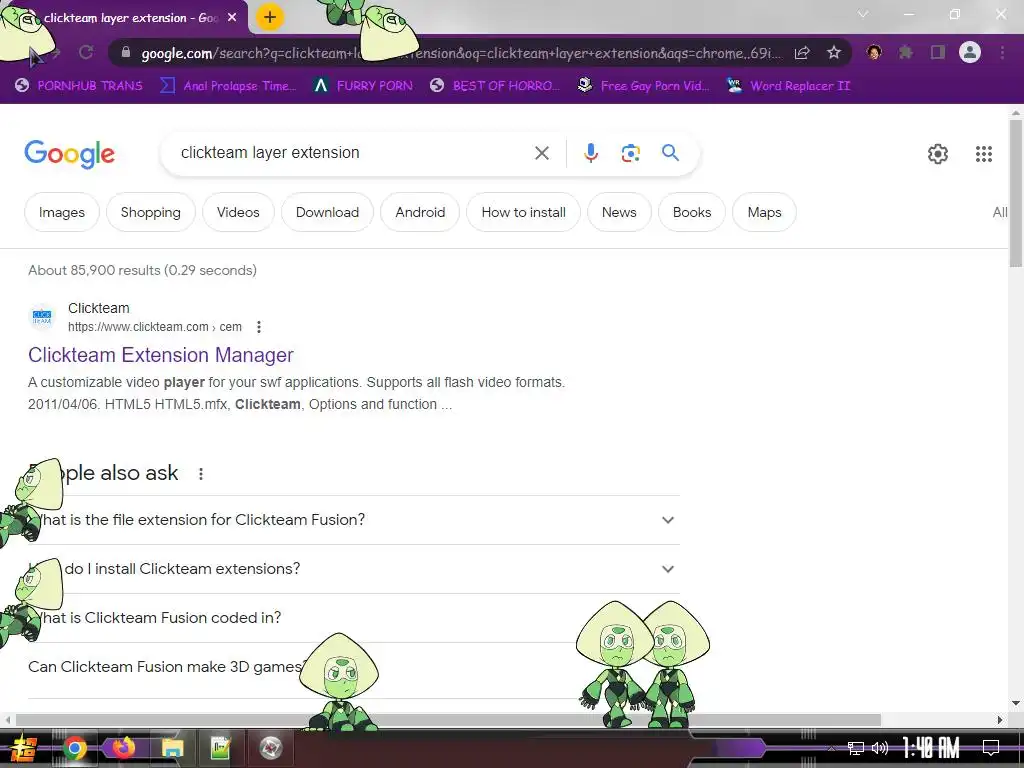Start voice search with the microphone icon

pos(590,153)
